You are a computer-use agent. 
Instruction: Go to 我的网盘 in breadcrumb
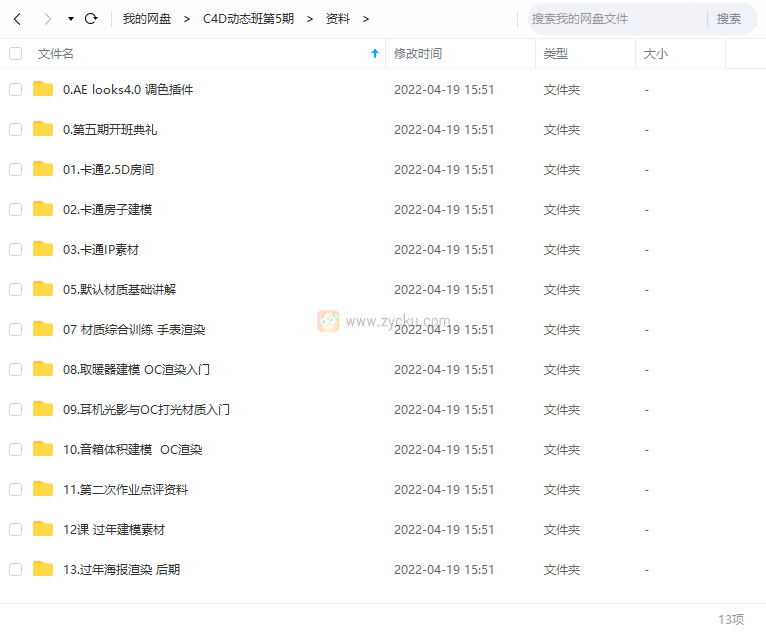147,19
